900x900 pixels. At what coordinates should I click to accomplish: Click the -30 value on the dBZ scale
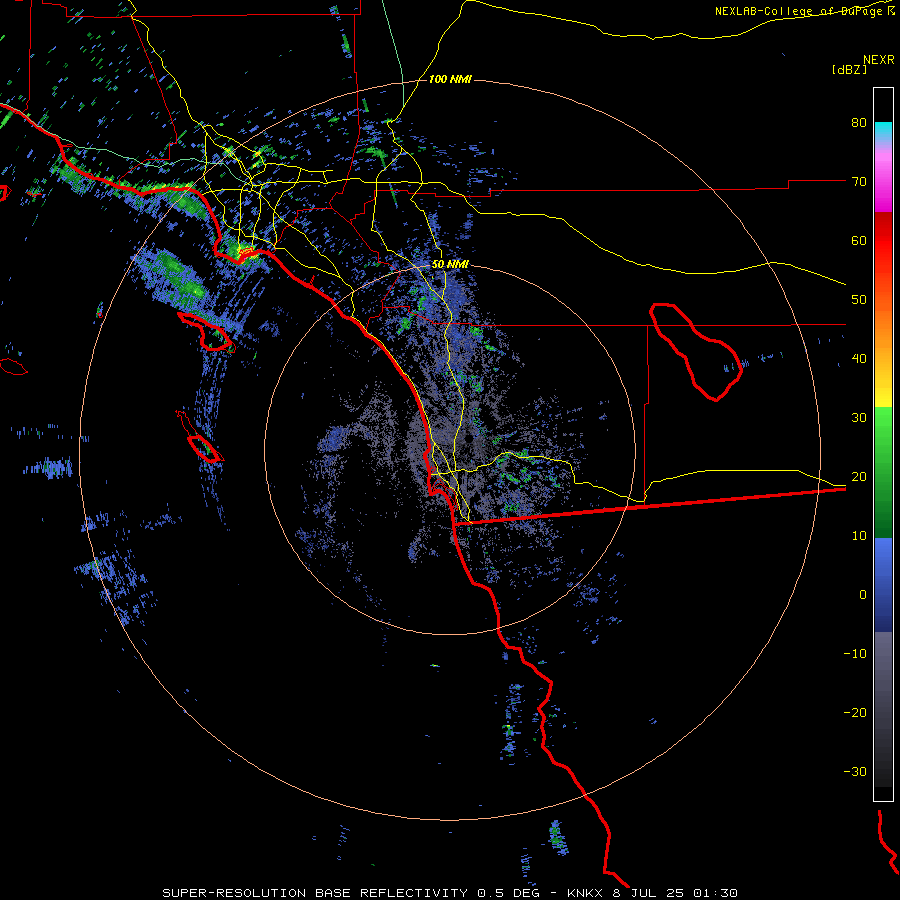click(855, 772)
